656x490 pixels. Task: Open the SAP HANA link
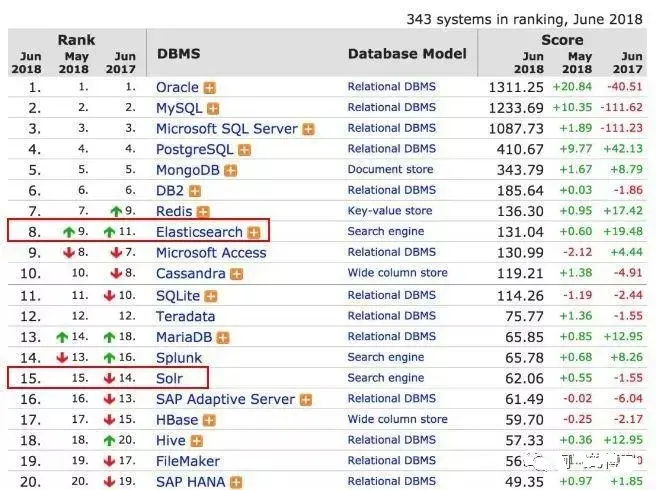191,482
